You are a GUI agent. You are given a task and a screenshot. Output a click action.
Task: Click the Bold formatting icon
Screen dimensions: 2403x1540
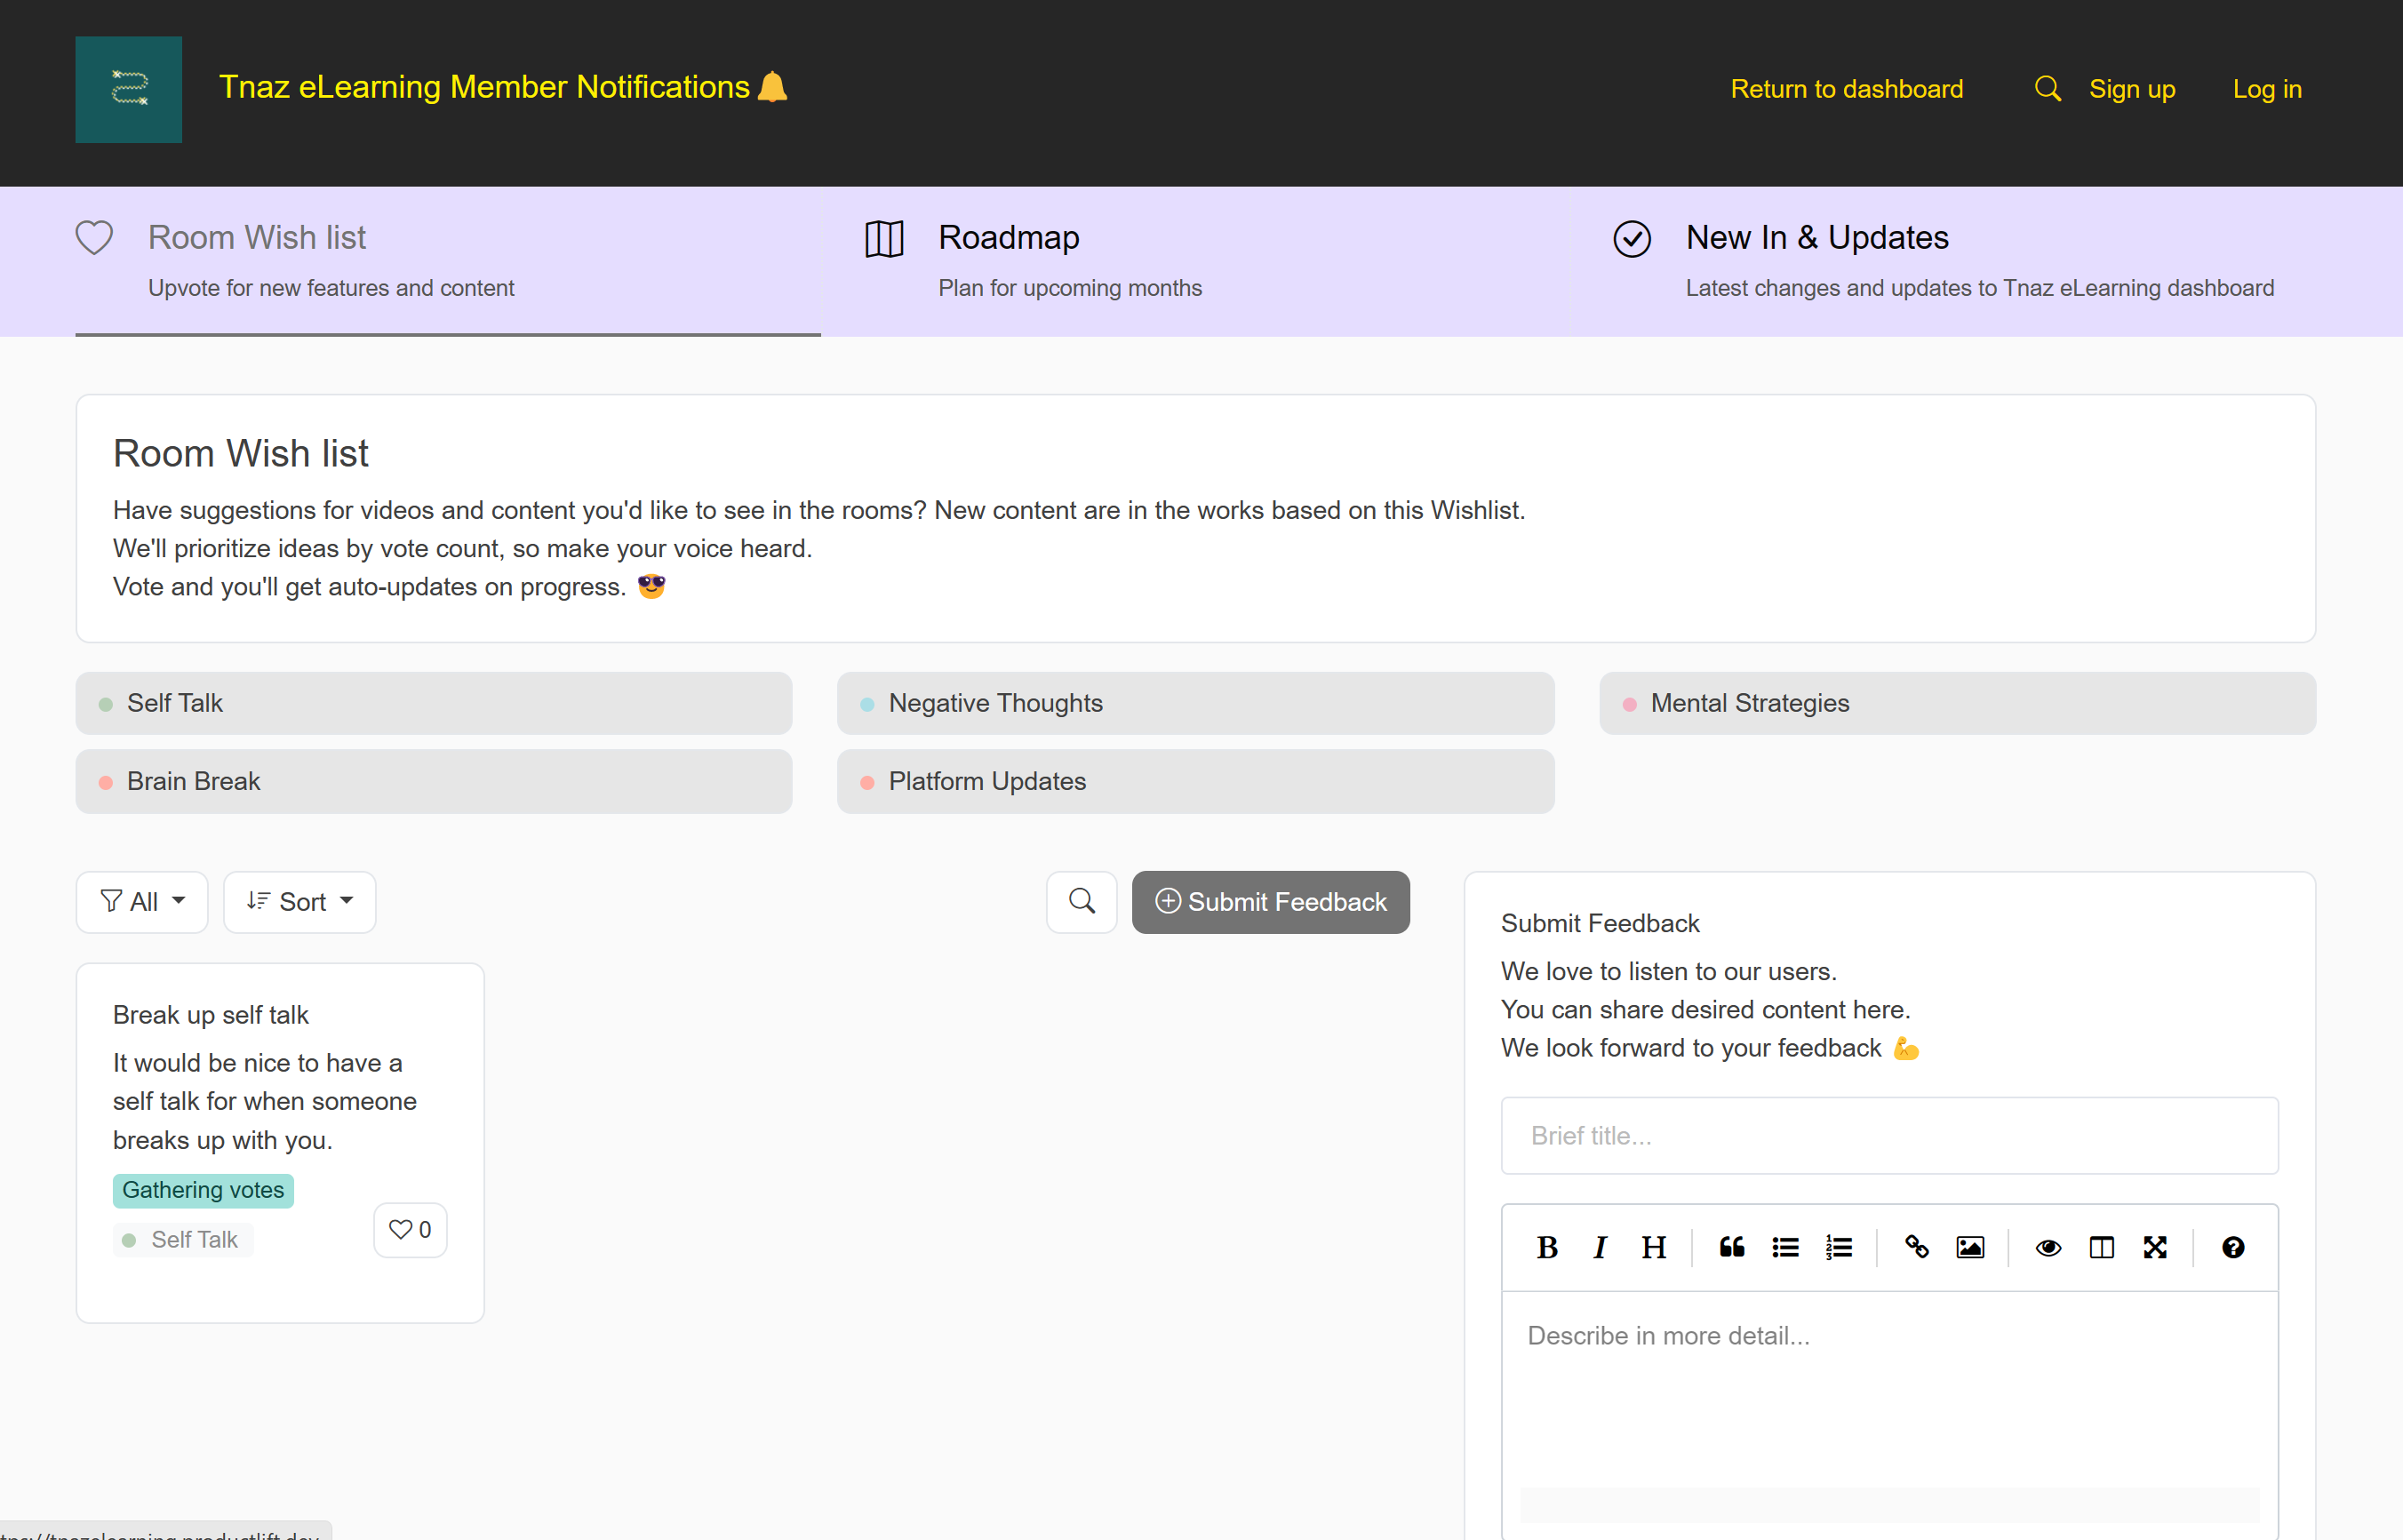1547,1247
